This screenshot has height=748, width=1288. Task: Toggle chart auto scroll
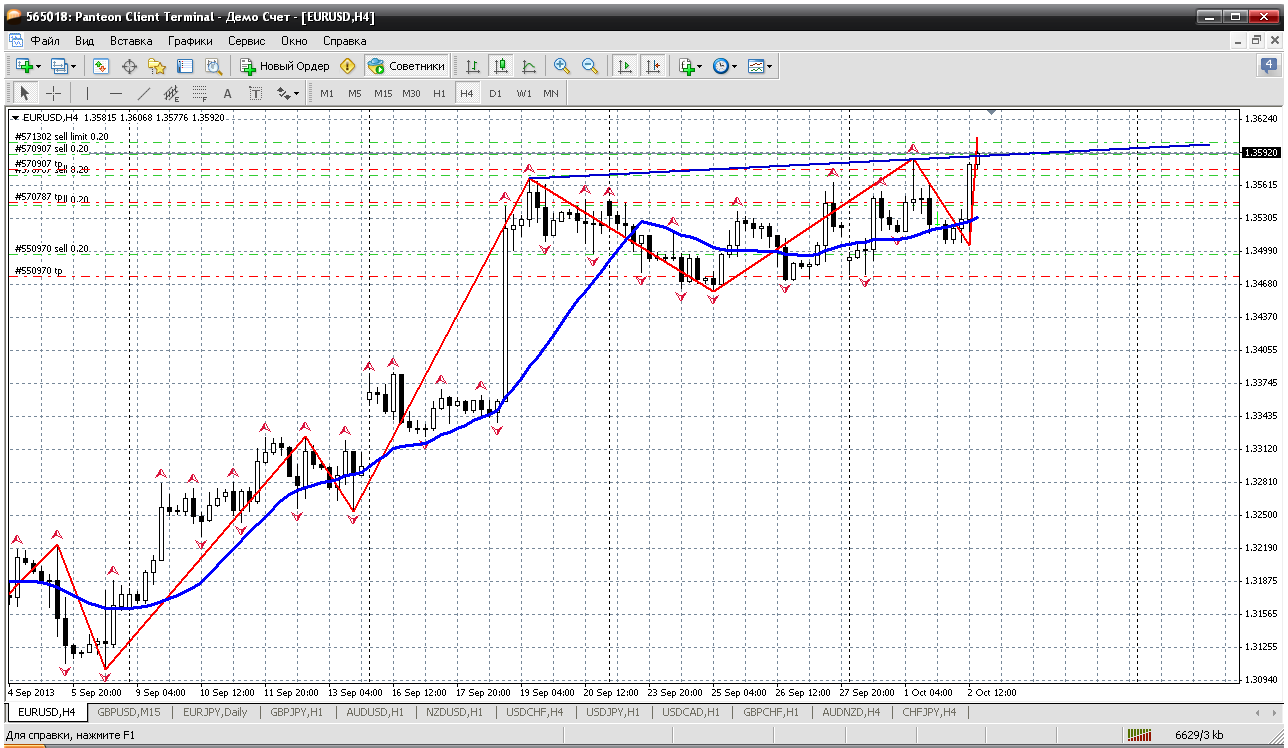click(624, 66)
